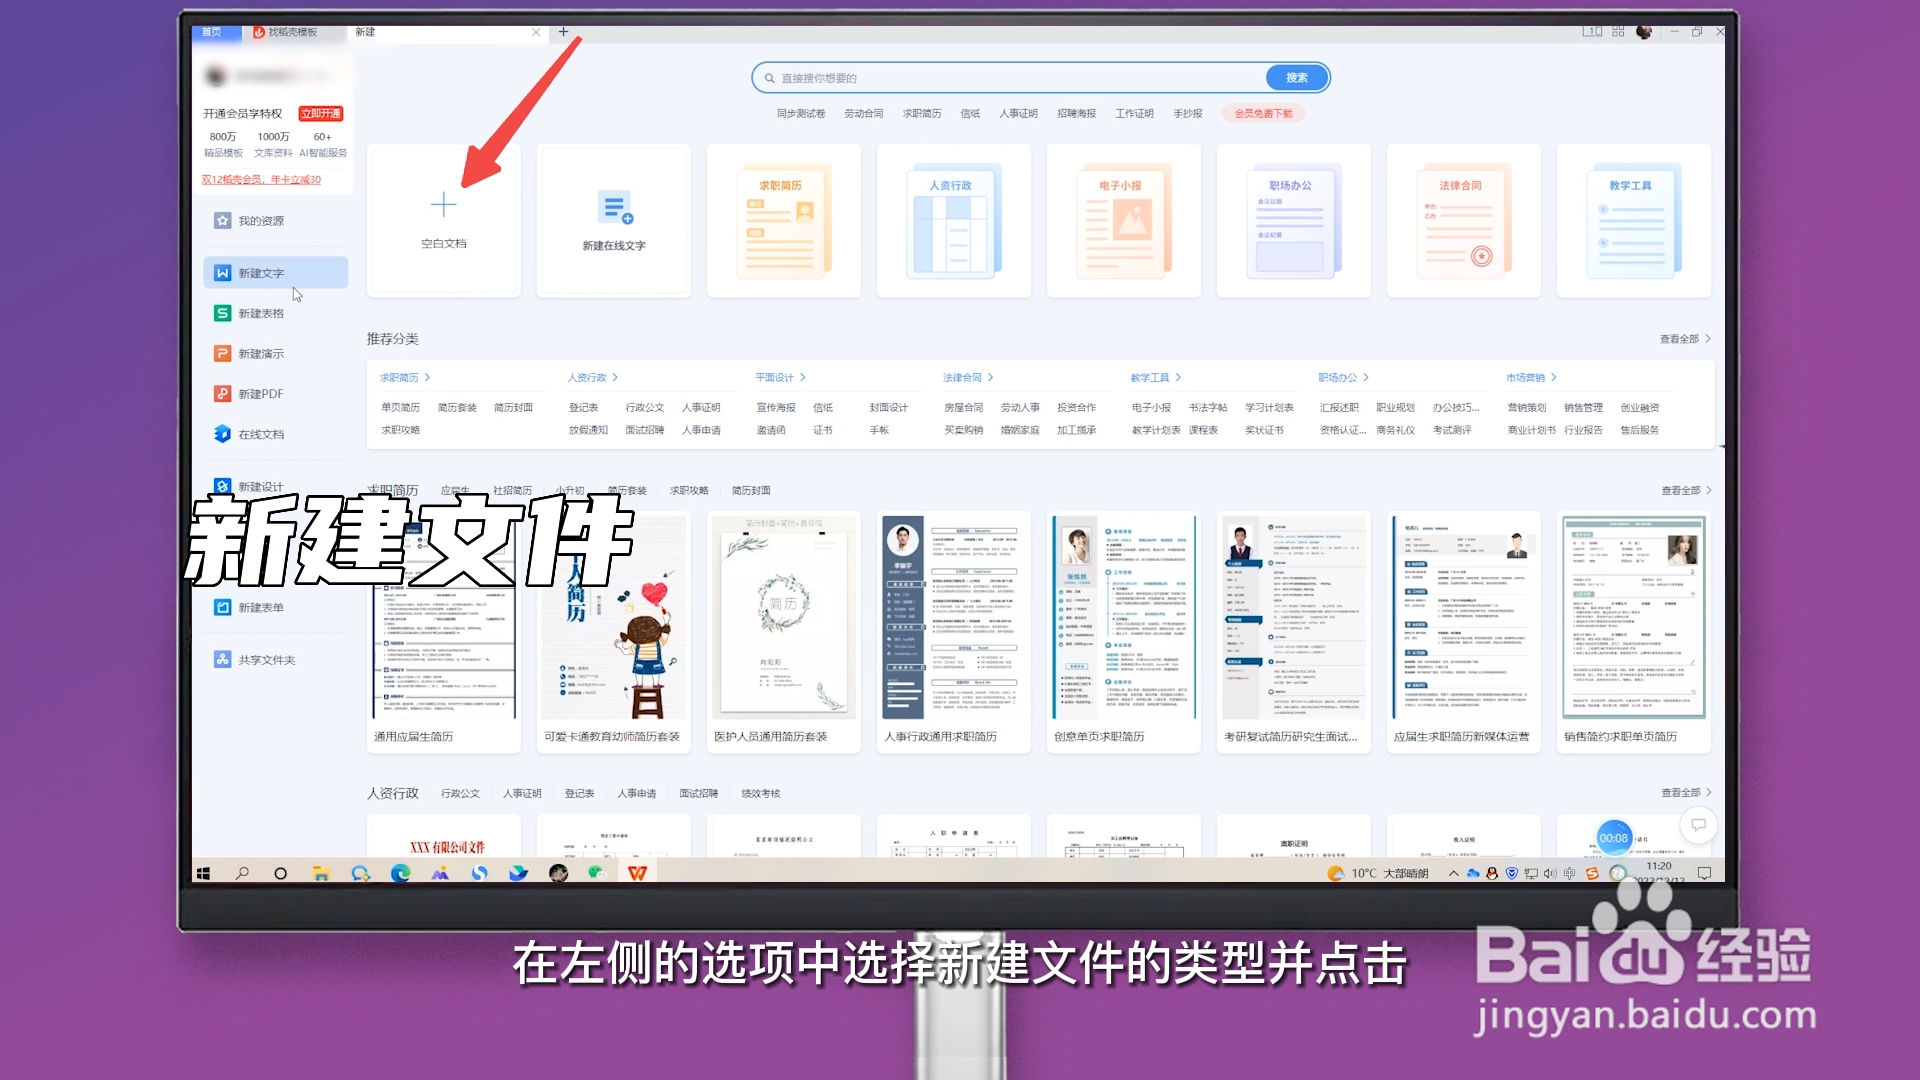Switch to 找稻壳模板 tab
The image size is (1920, 1080).
point(292,32)
